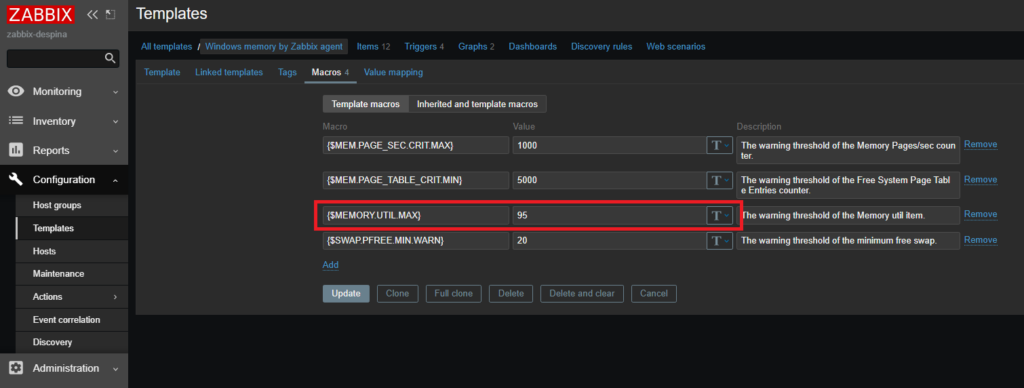This screenshot has width=1024, height=388.
Task: Click the Inventory list icon
Action: point(16,121)
